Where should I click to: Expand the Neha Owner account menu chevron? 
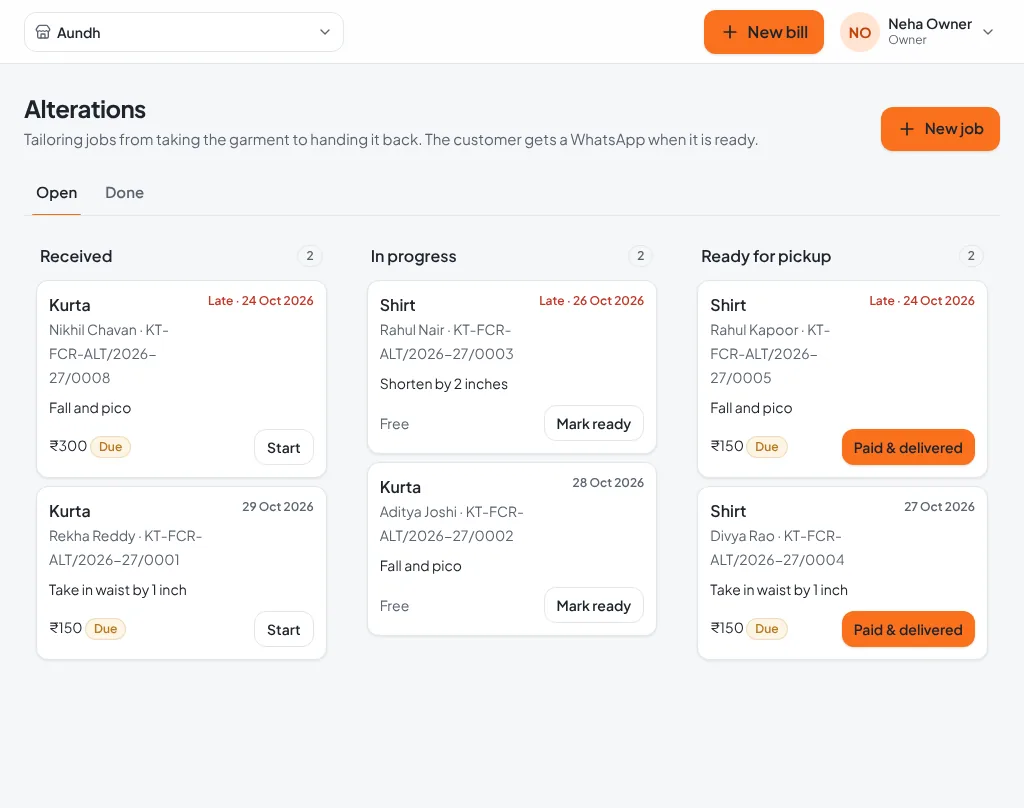[x=988, y=32]
